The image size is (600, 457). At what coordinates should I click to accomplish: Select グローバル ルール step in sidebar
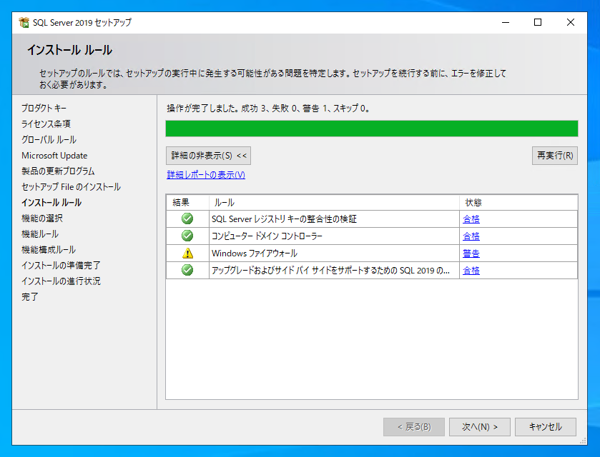coord(49,140)
